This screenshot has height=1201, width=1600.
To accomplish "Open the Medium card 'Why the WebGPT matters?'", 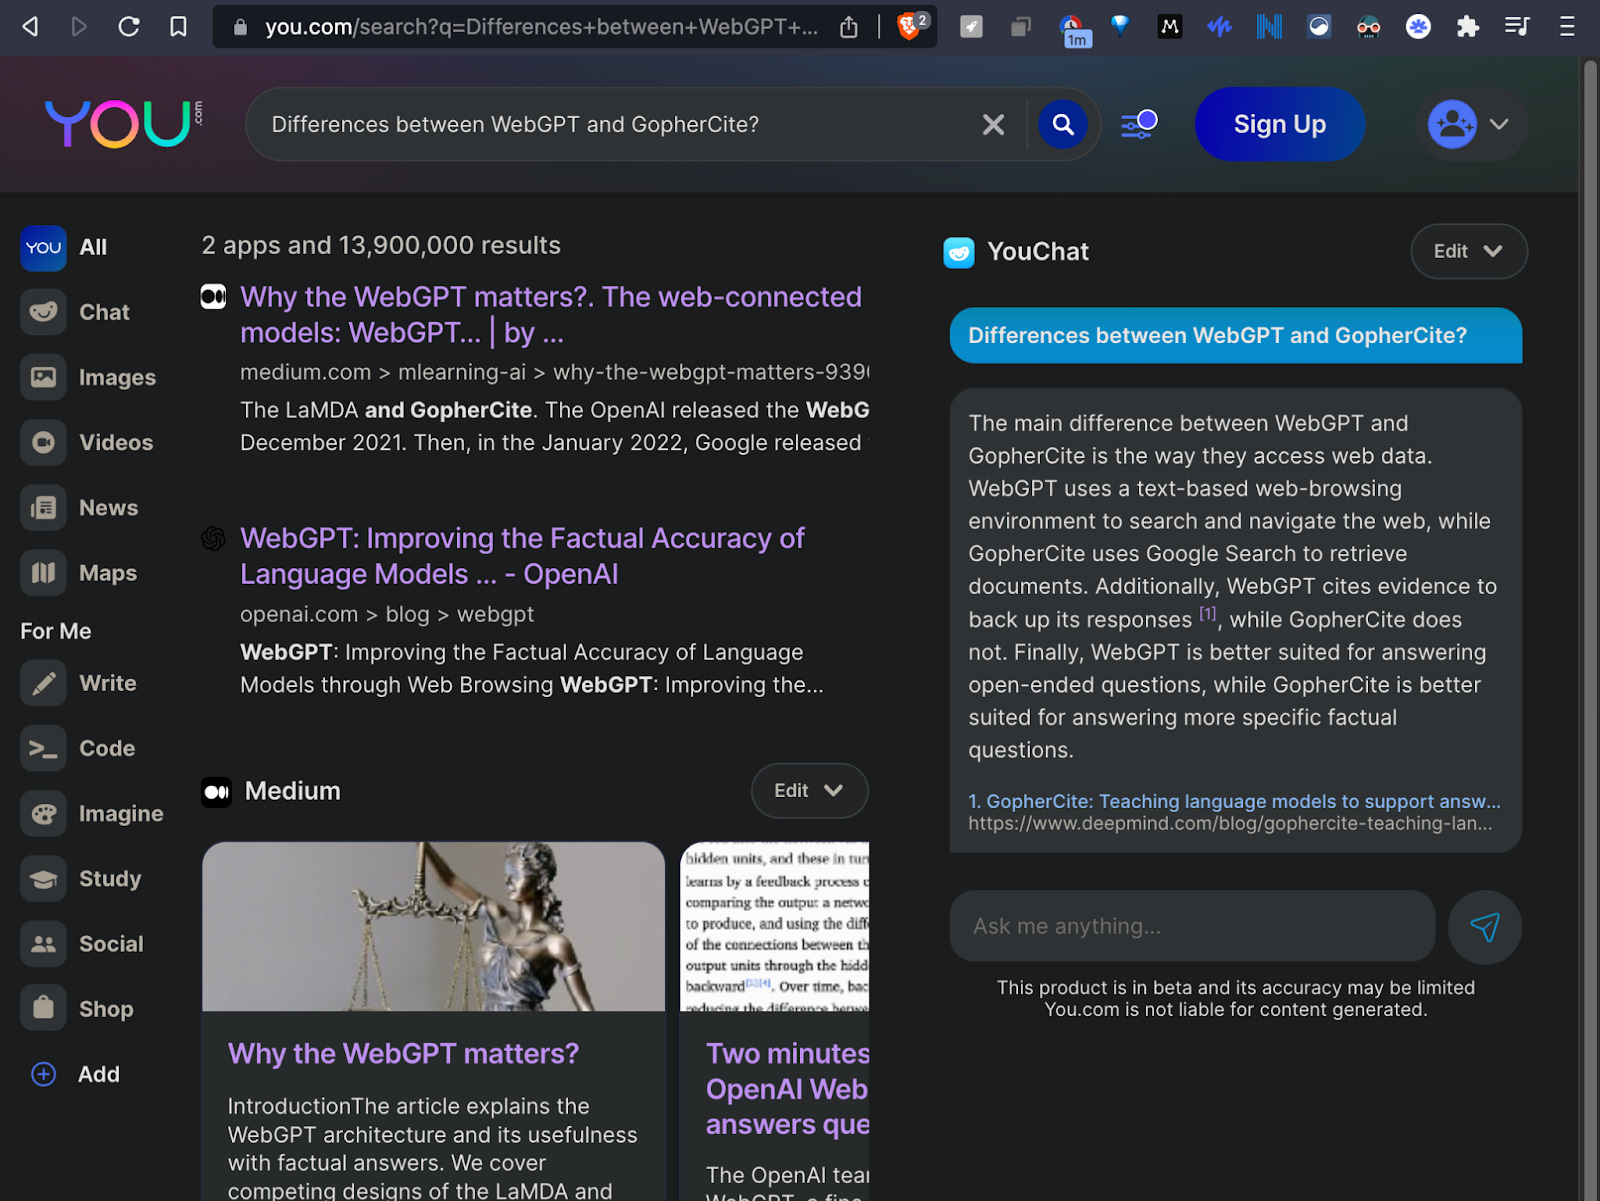I will [x=403, y=1054].
